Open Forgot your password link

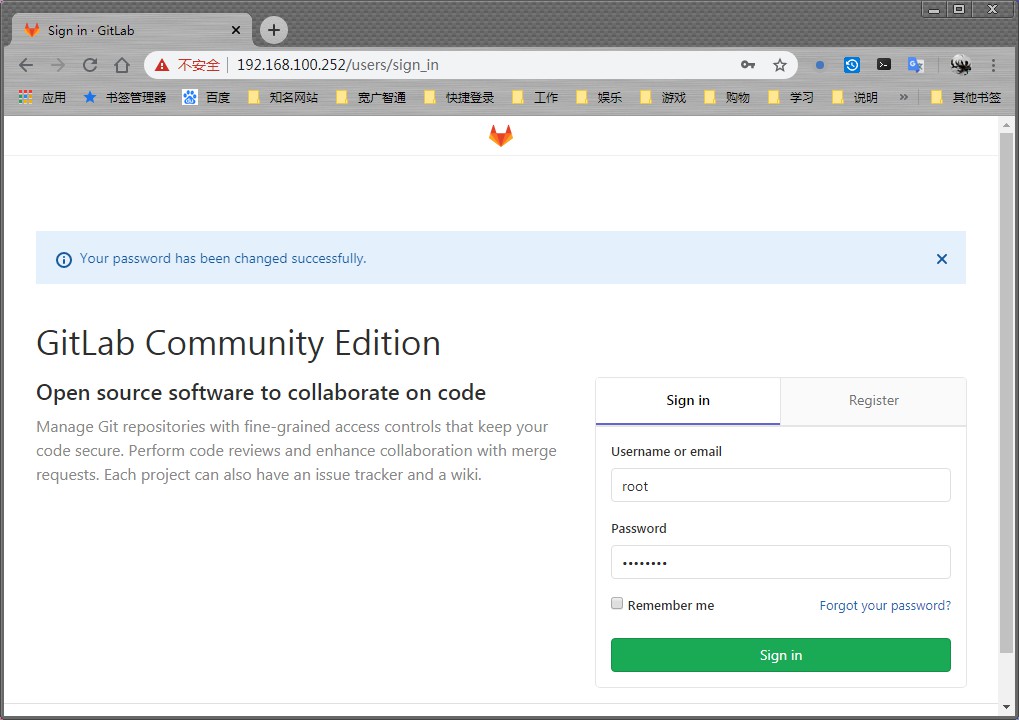click(884, 606)
